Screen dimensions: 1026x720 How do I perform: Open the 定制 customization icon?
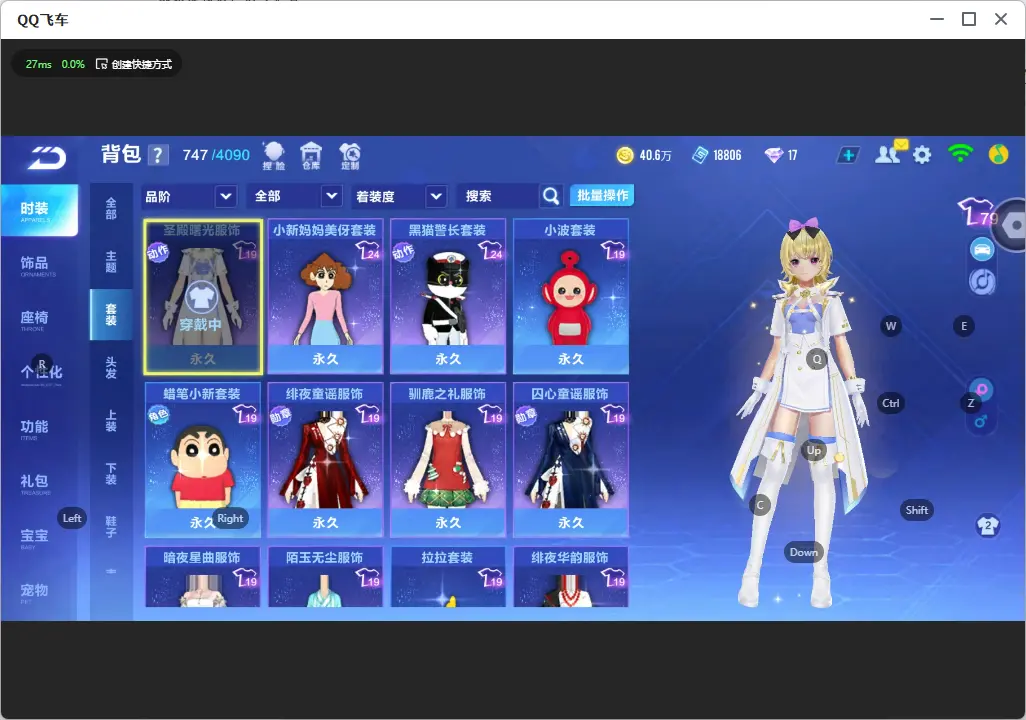(350, 156)
